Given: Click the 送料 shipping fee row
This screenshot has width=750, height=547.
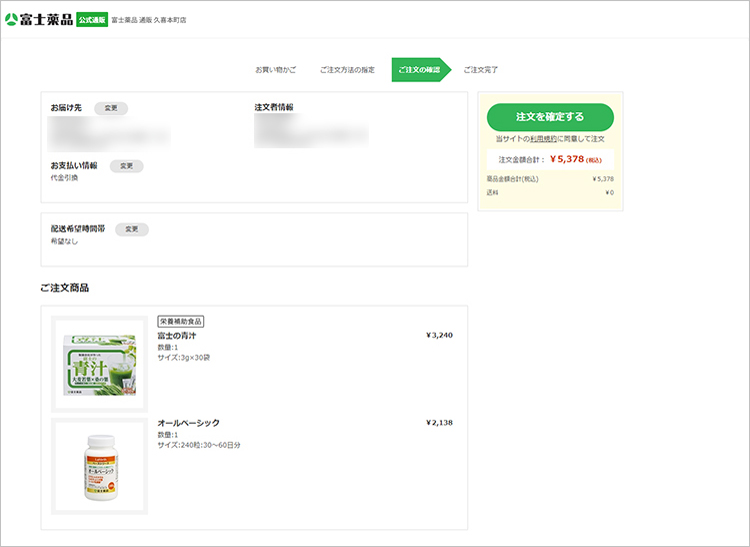Looking at the screenshot, I should (x=550, y=193).
